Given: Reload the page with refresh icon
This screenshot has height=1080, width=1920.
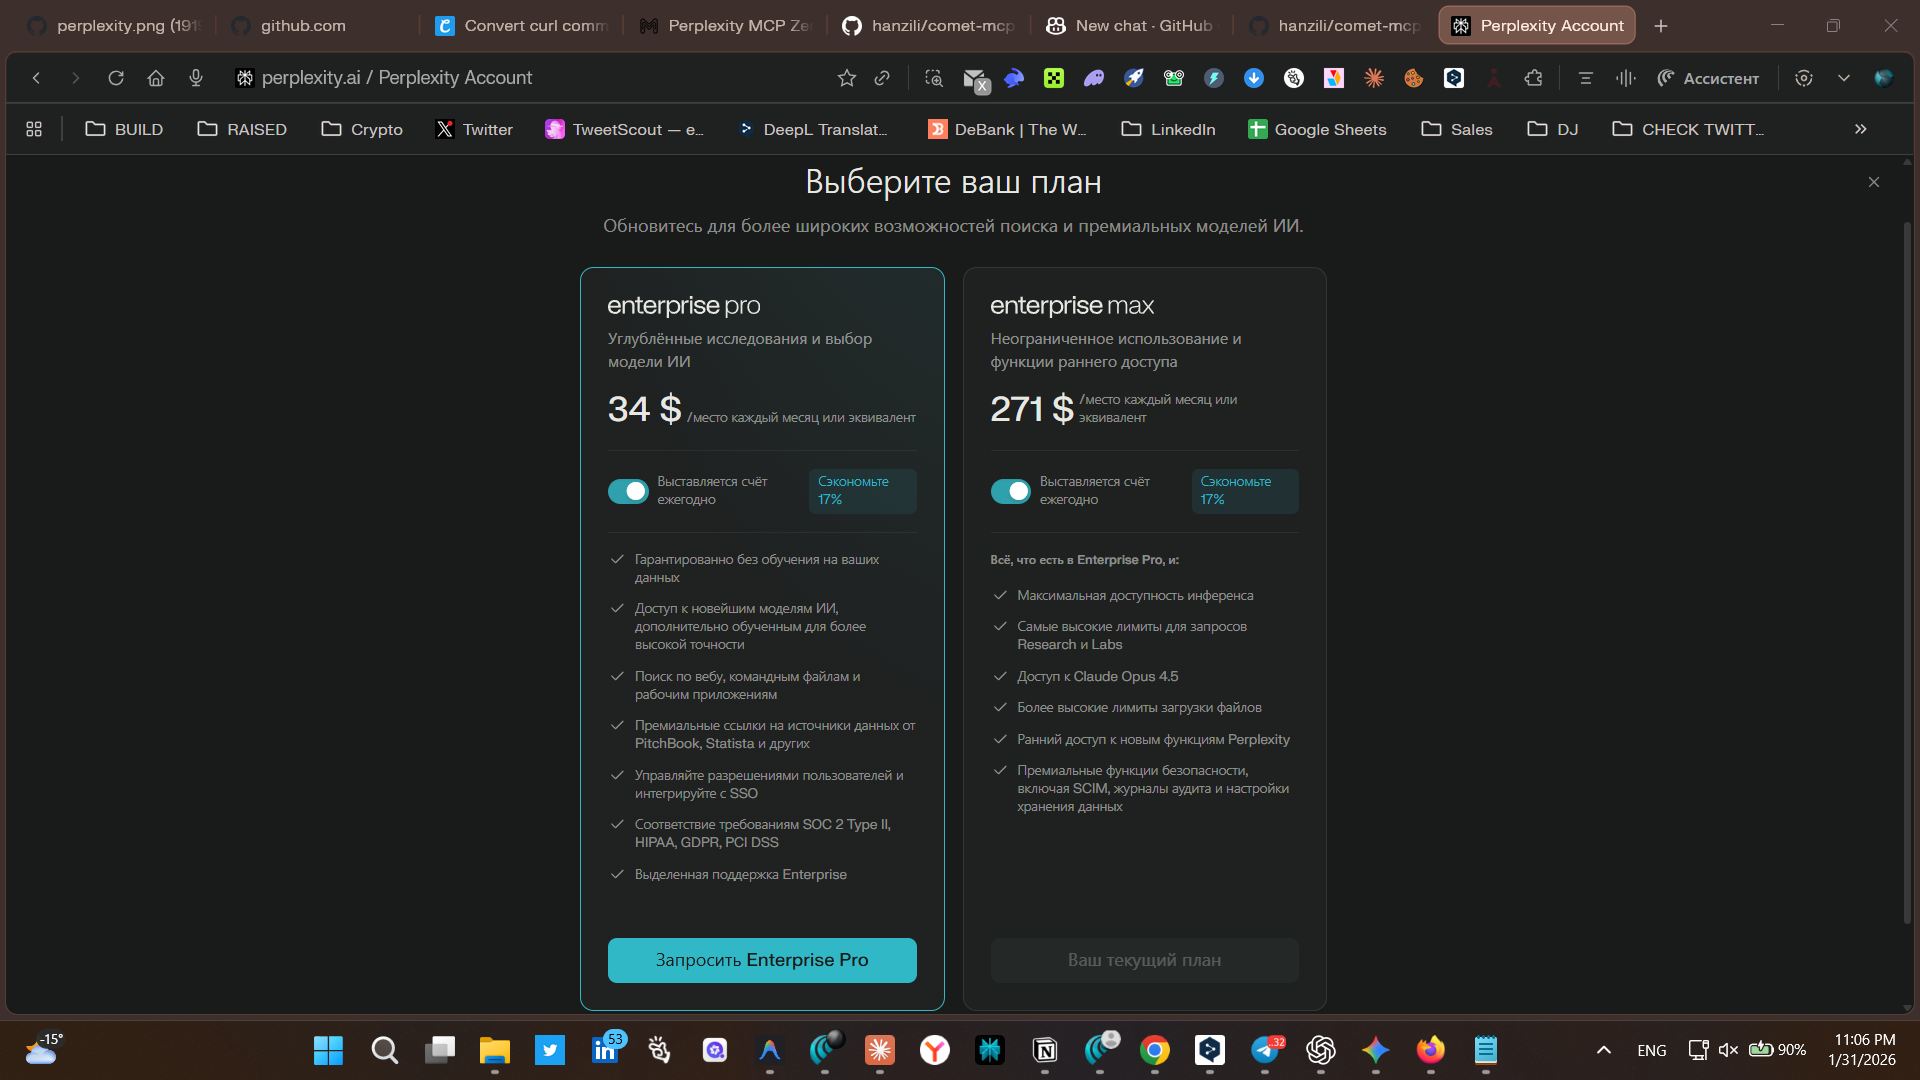Looking at the screenshot, I should point(116,78).
